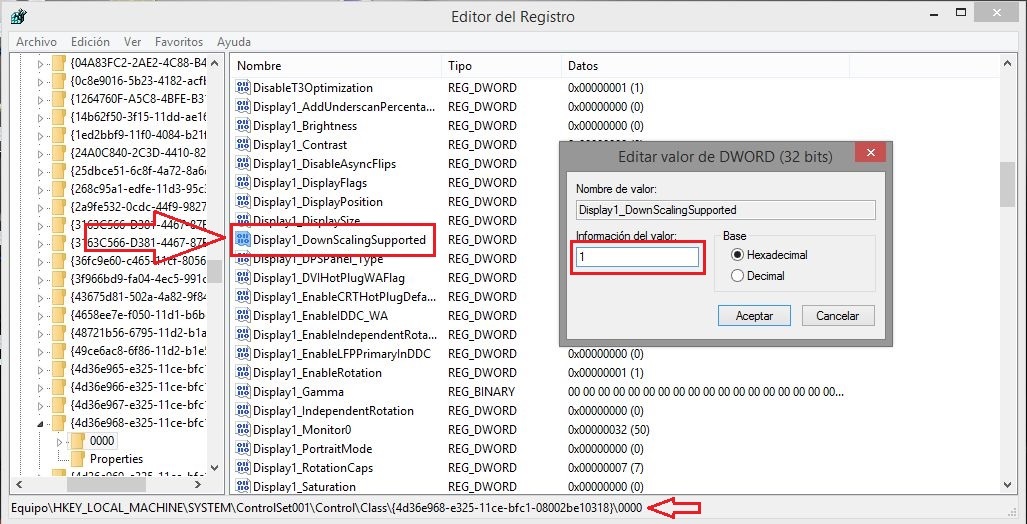Screen dimensions: 1027x524
Task: Click the Display1_DisplayFlags value icon
Action: coord(243,183)
